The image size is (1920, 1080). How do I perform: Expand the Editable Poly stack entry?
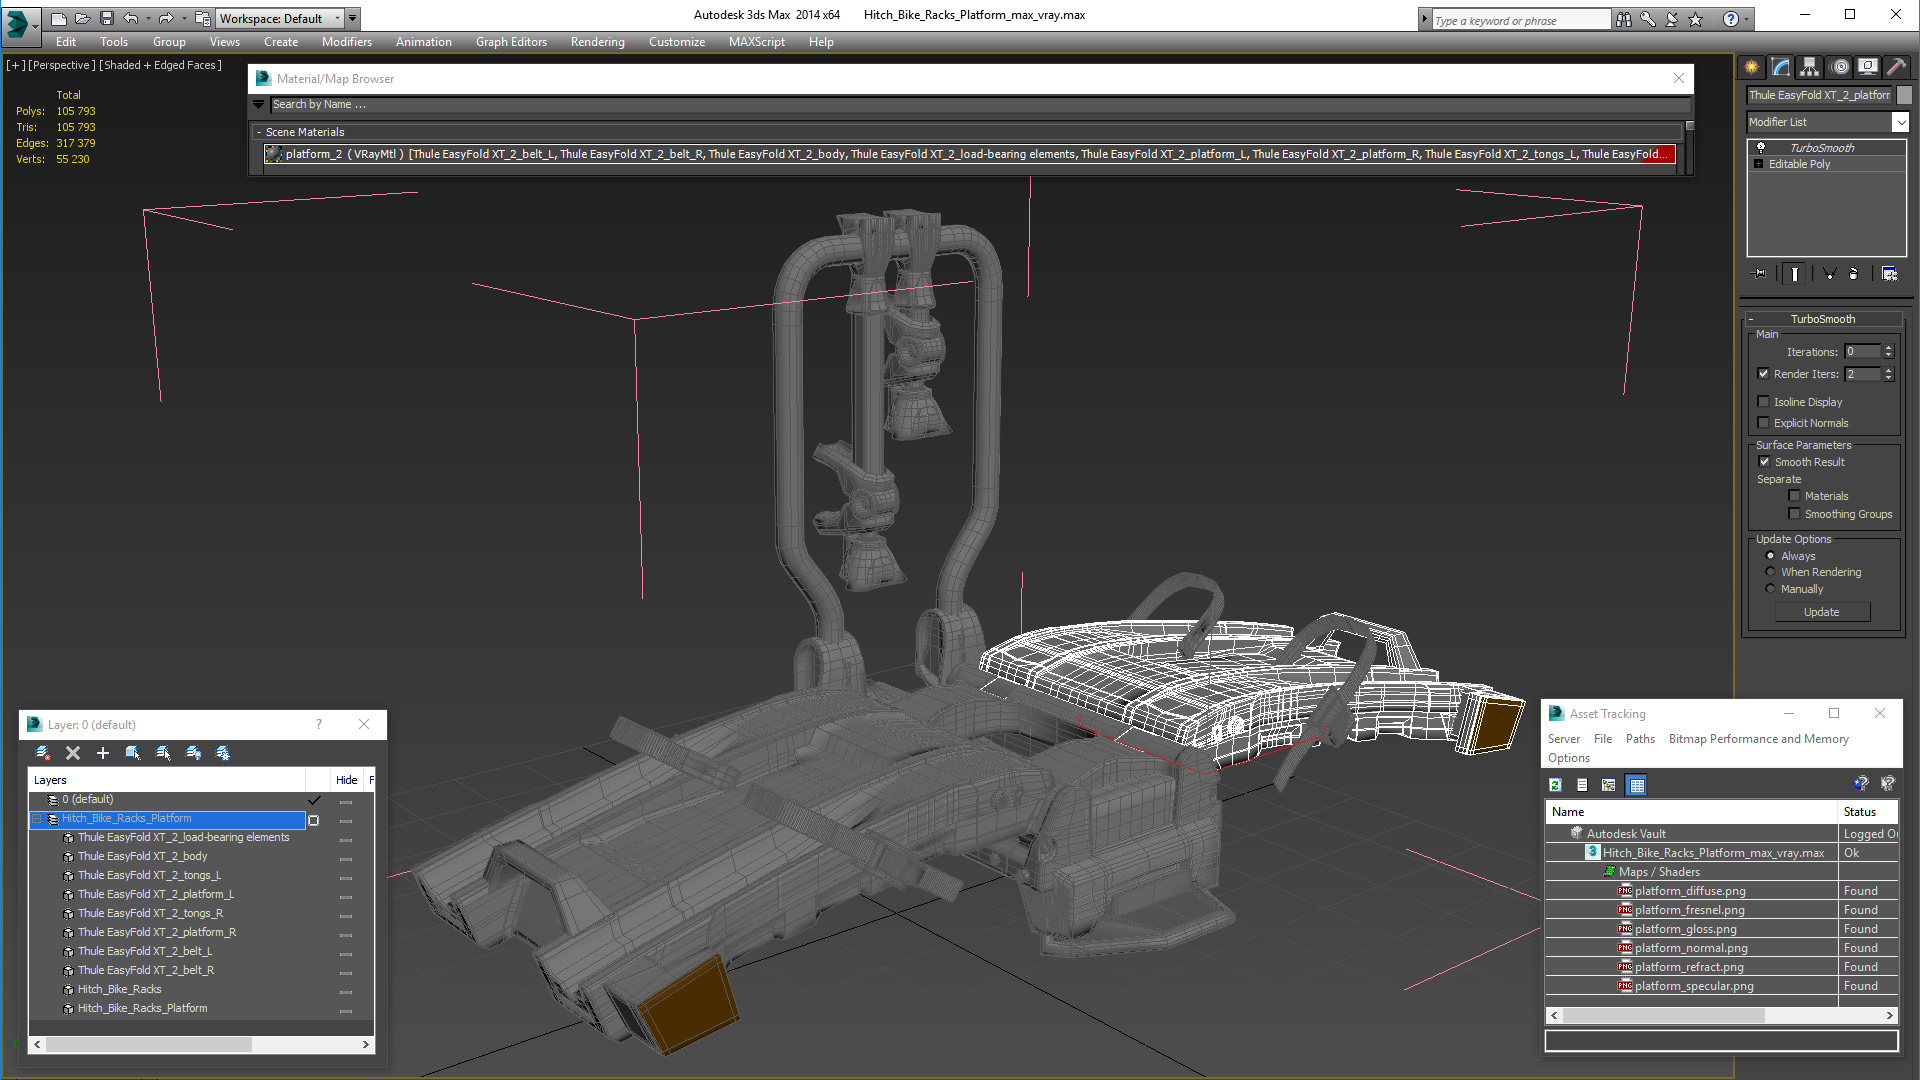pos(1759,164)
